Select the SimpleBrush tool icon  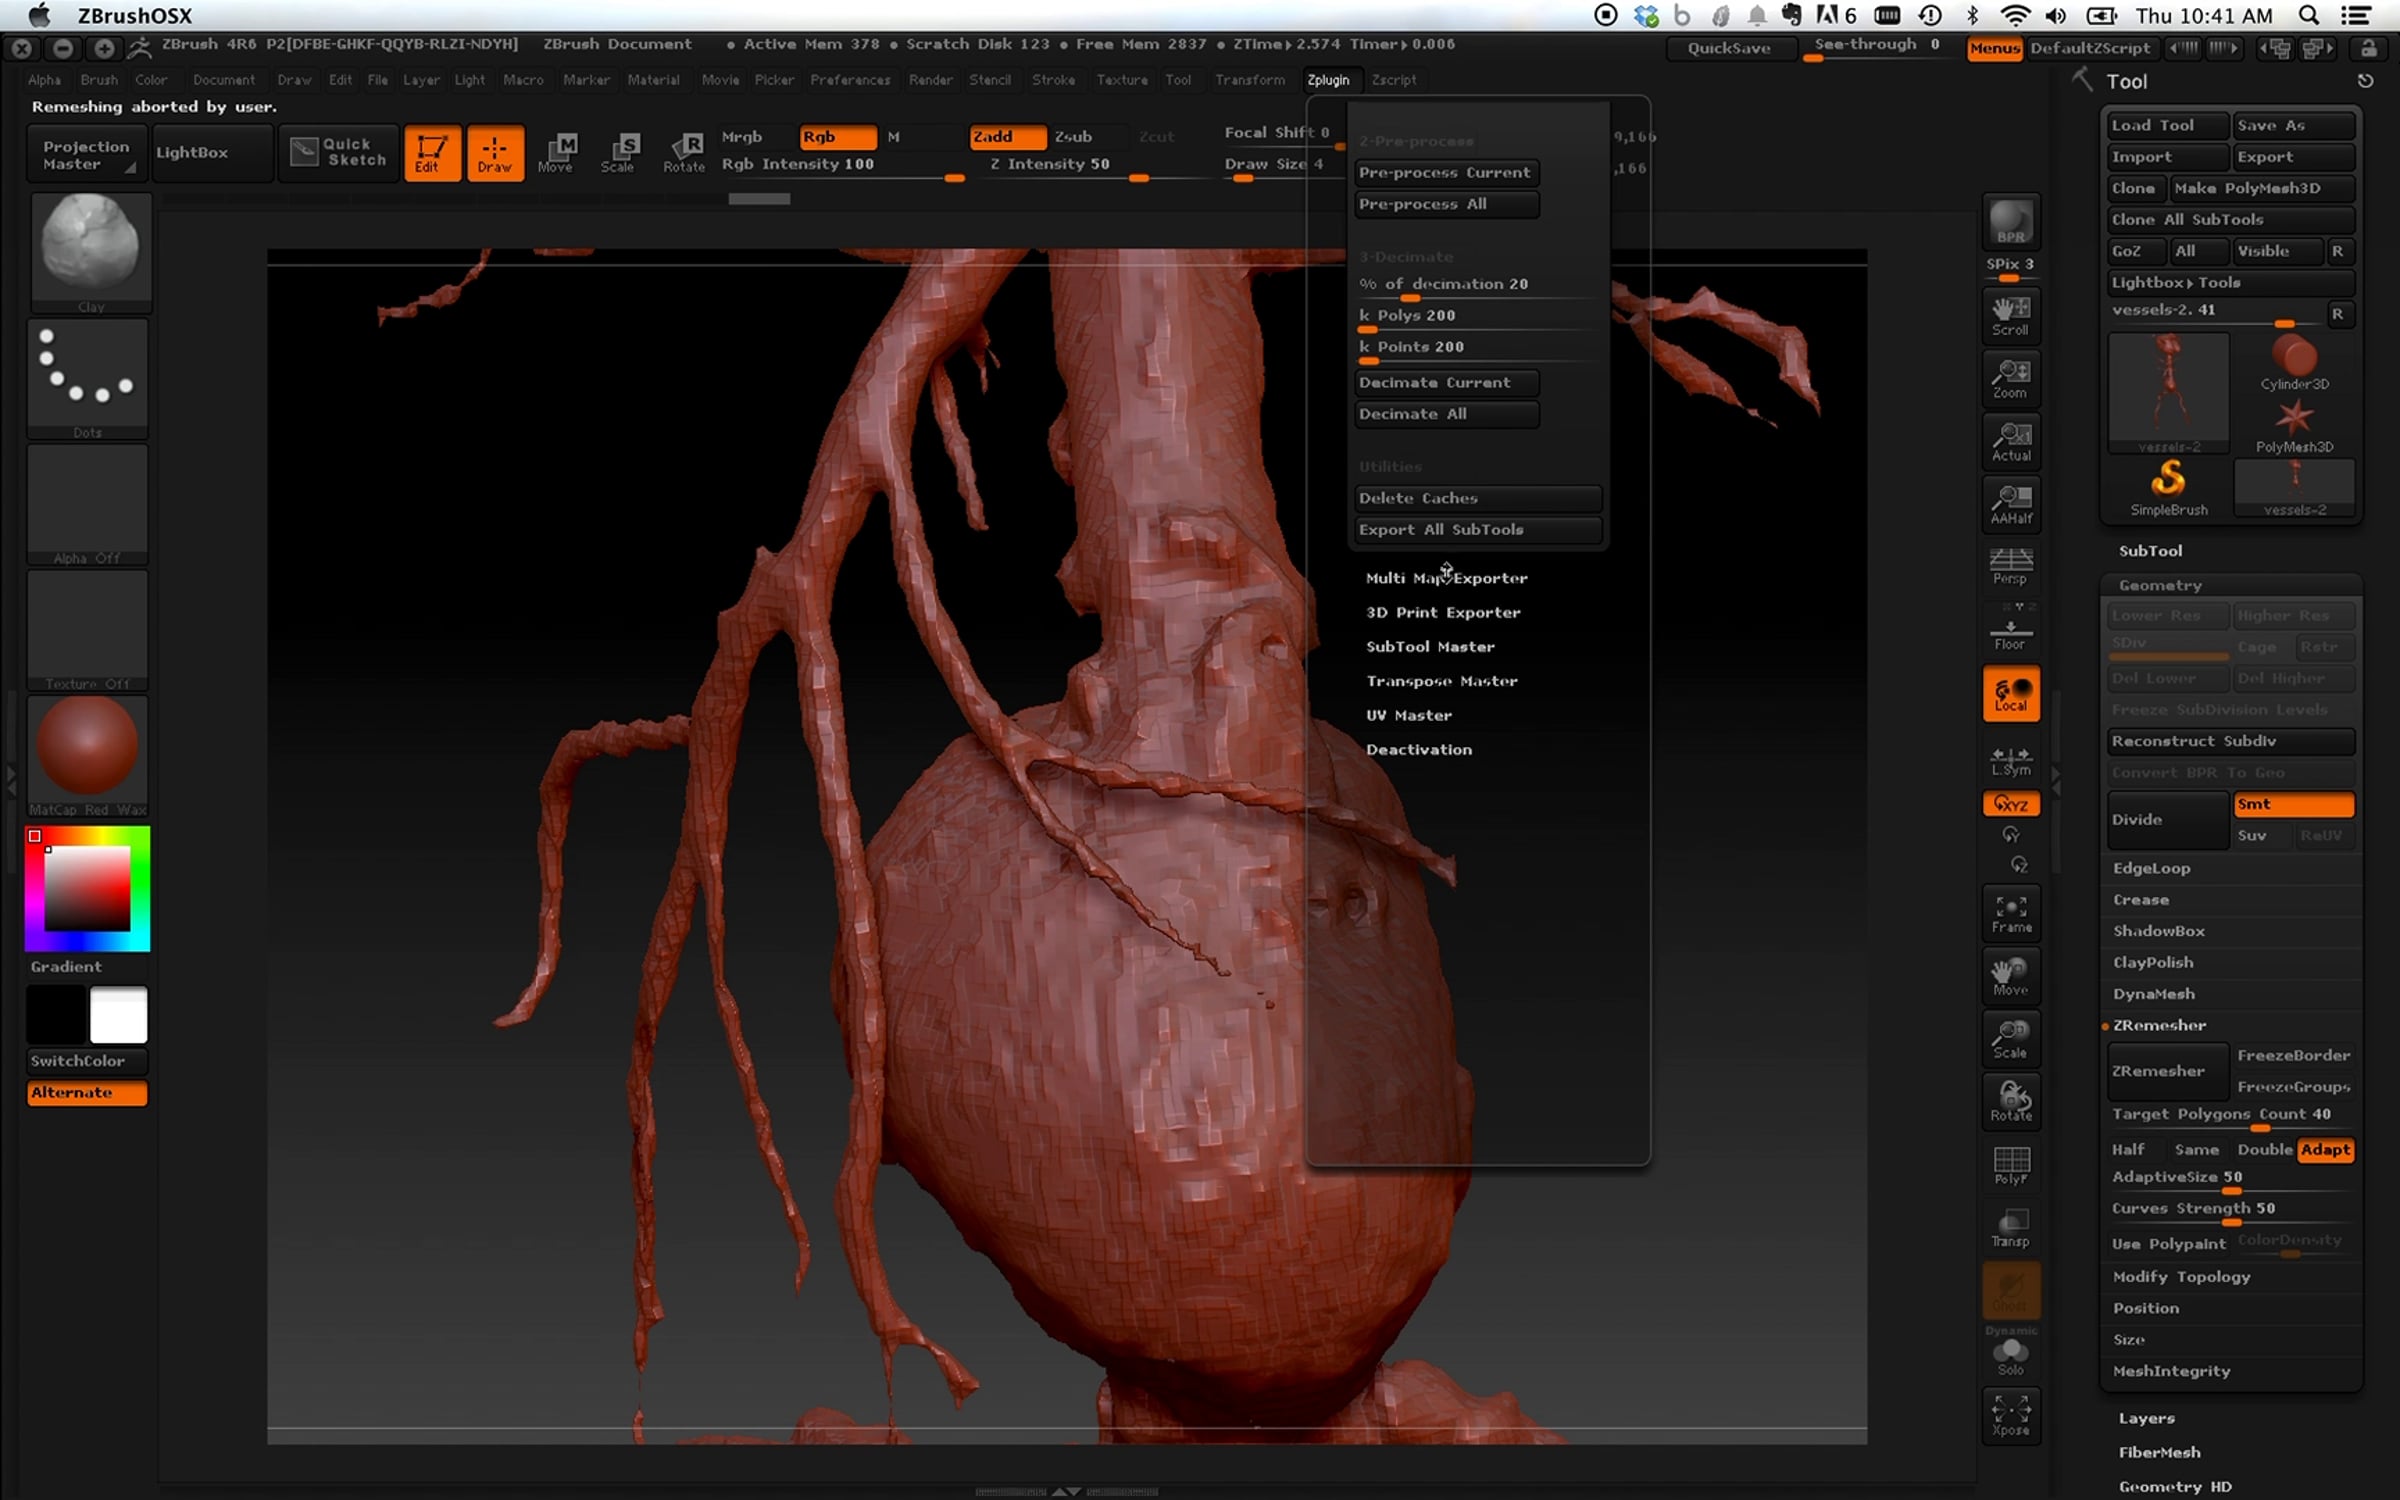click(2168, 489)
